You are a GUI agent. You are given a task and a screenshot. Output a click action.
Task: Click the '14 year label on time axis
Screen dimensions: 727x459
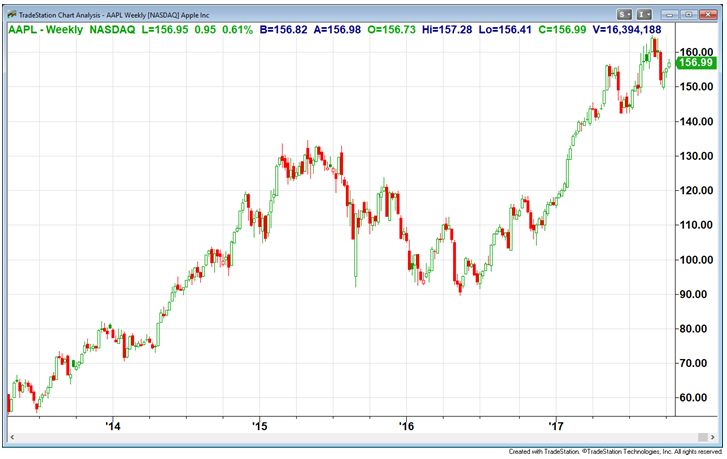113,426
